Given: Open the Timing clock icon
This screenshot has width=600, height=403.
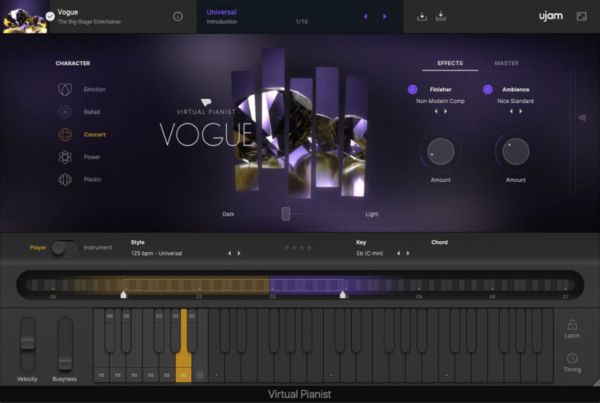Looking at the screenshot, I should 572,358.
